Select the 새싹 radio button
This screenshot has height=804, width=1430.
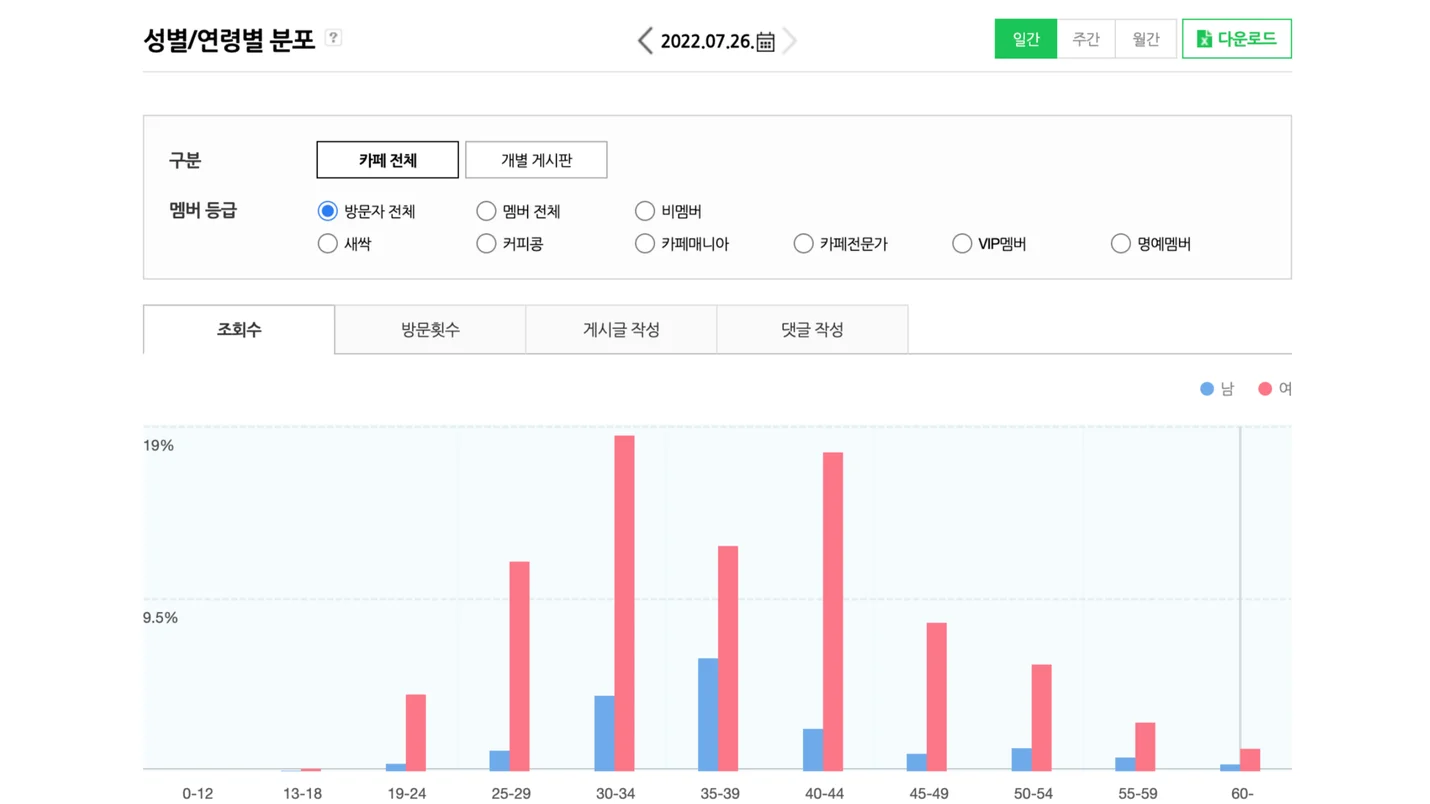[327, 243]
